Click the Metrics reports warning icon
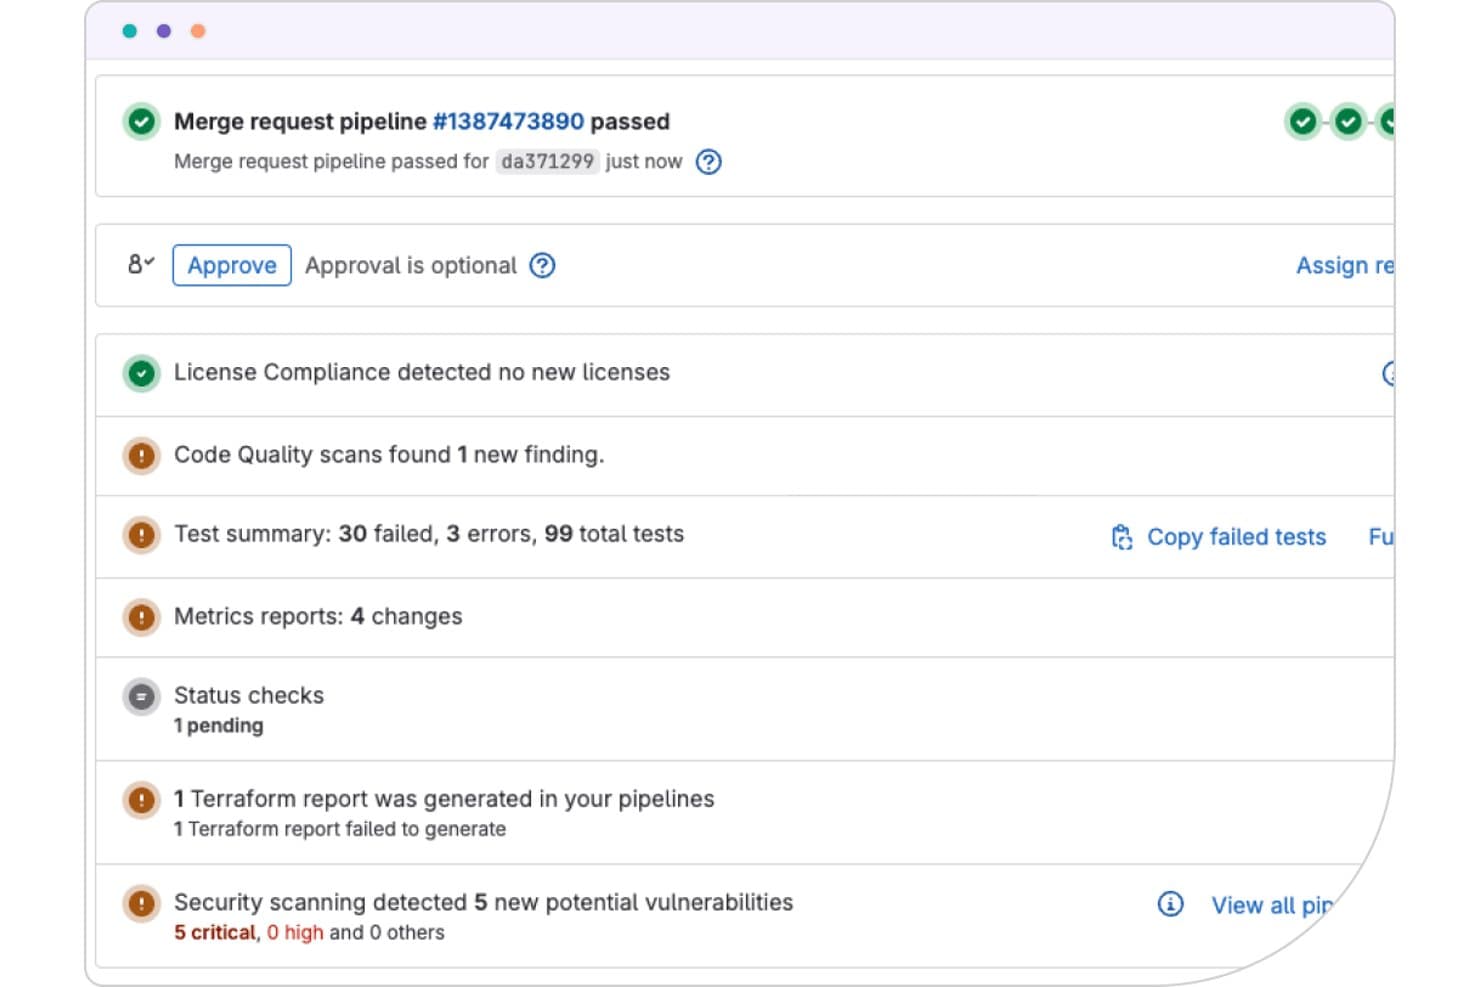The width and height of the screenshot is (1480, 987). [142, 617]
